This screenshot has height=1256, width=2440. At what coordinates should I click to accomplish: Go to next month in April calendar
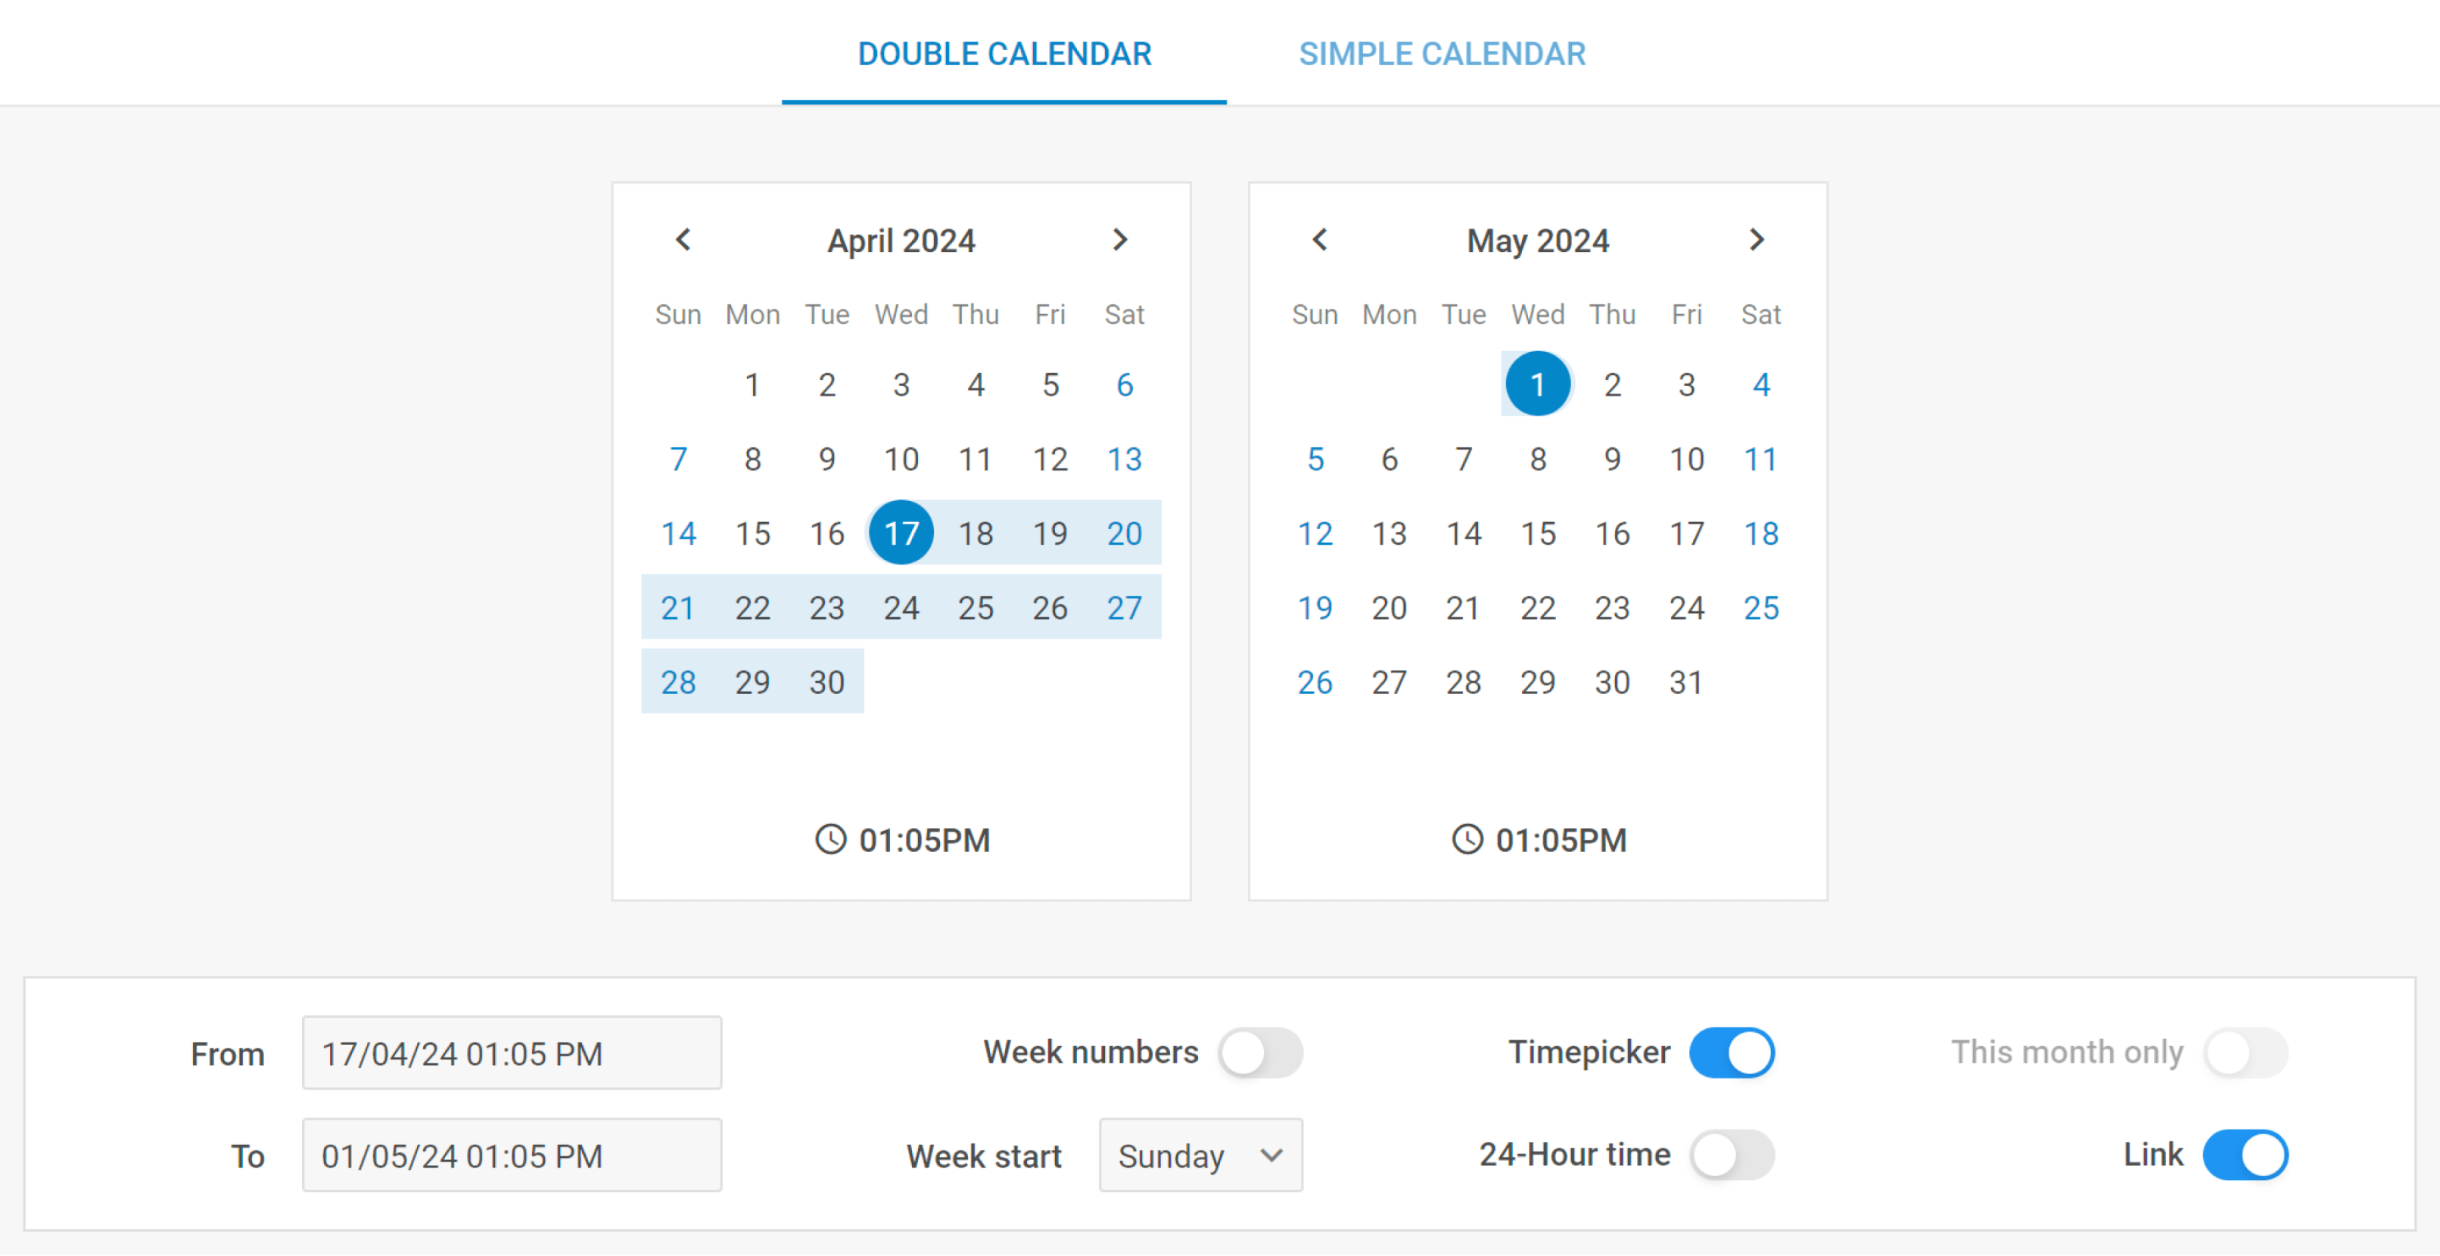(x=1120, y=240)
